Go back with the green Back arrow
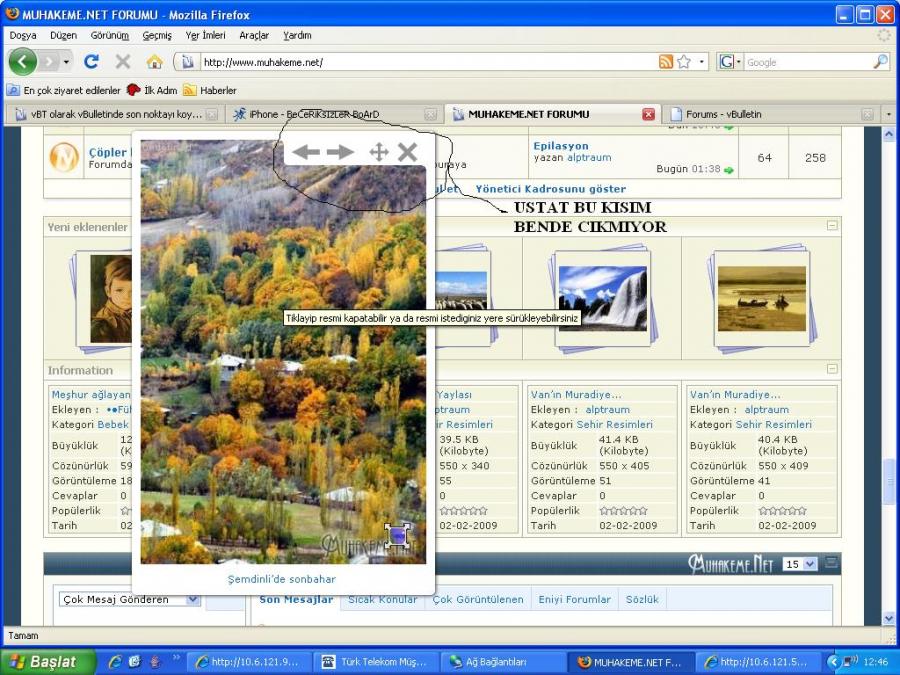The image size is (900, 675). point(22,61)
